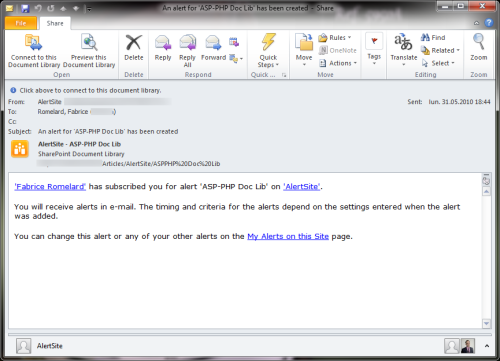Click Find in the Editing group
This screenshot has width=500, height=361.
(x=433, y=38)
